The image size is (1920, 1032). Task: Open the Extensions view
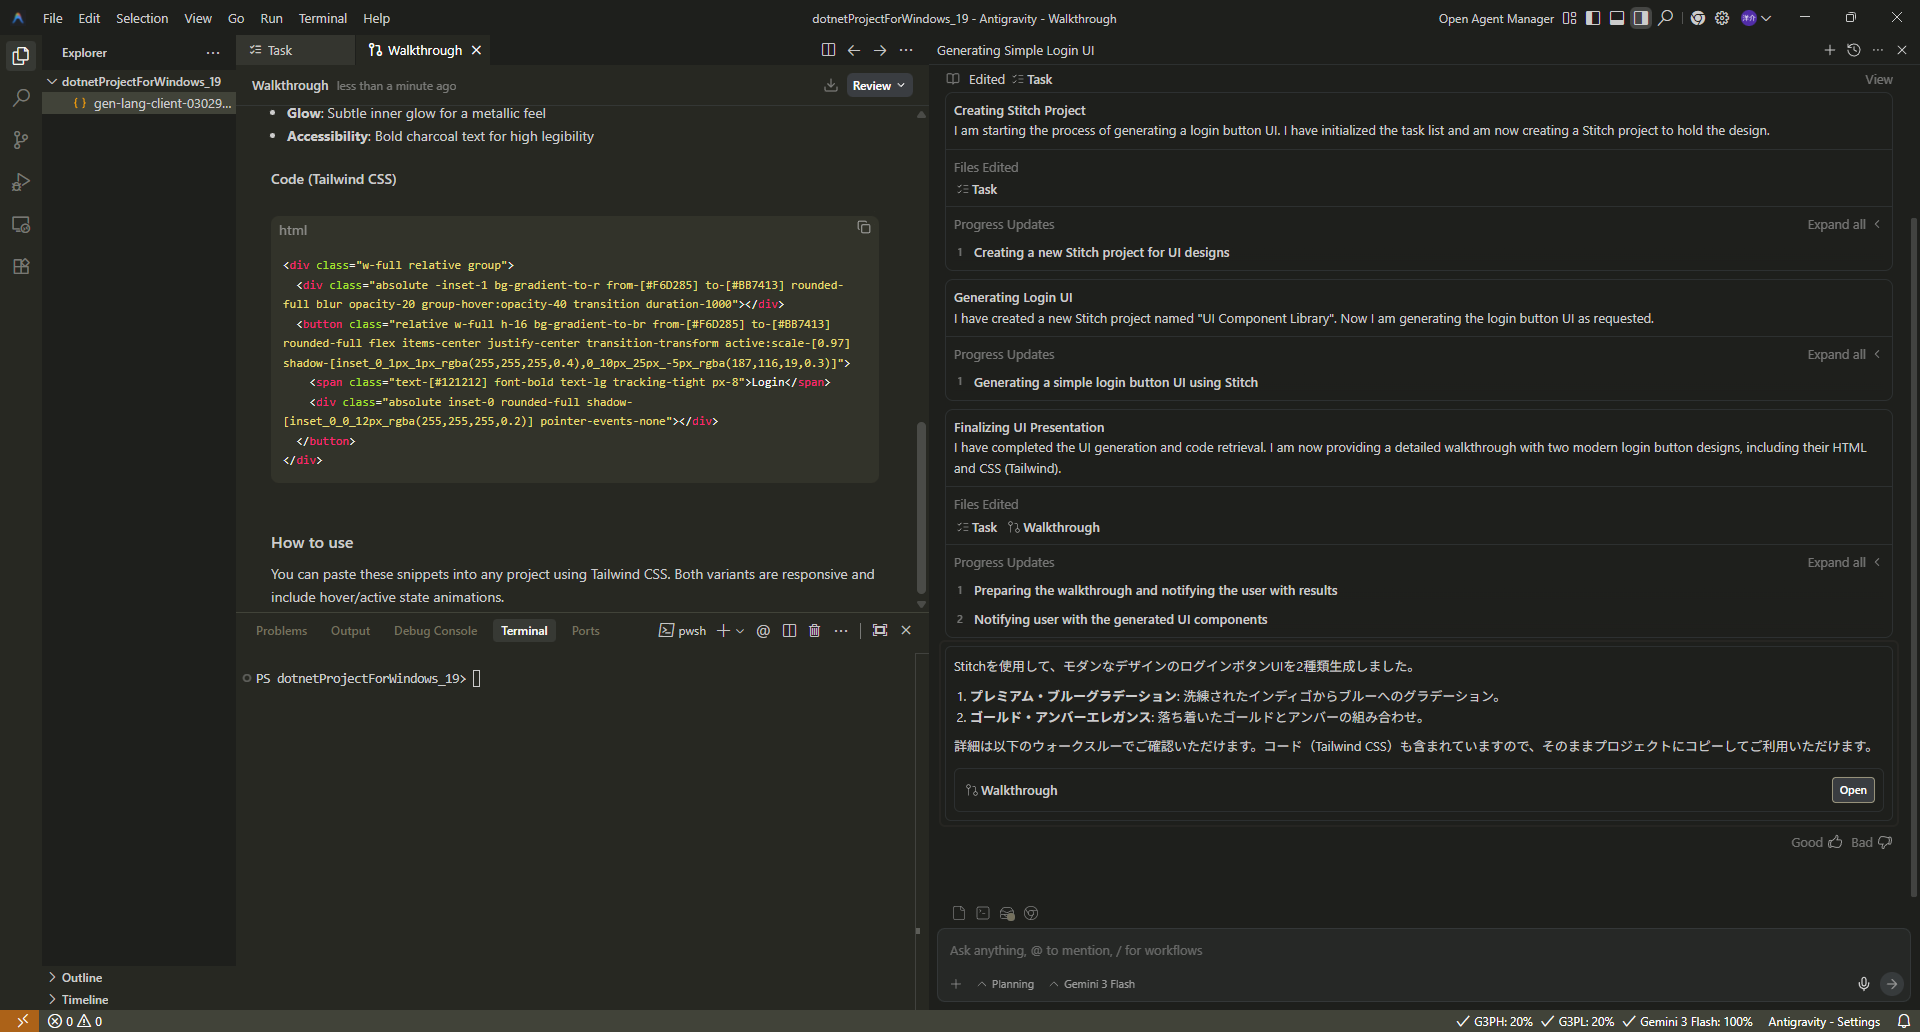pyautogui.click(x=21, y=267)
